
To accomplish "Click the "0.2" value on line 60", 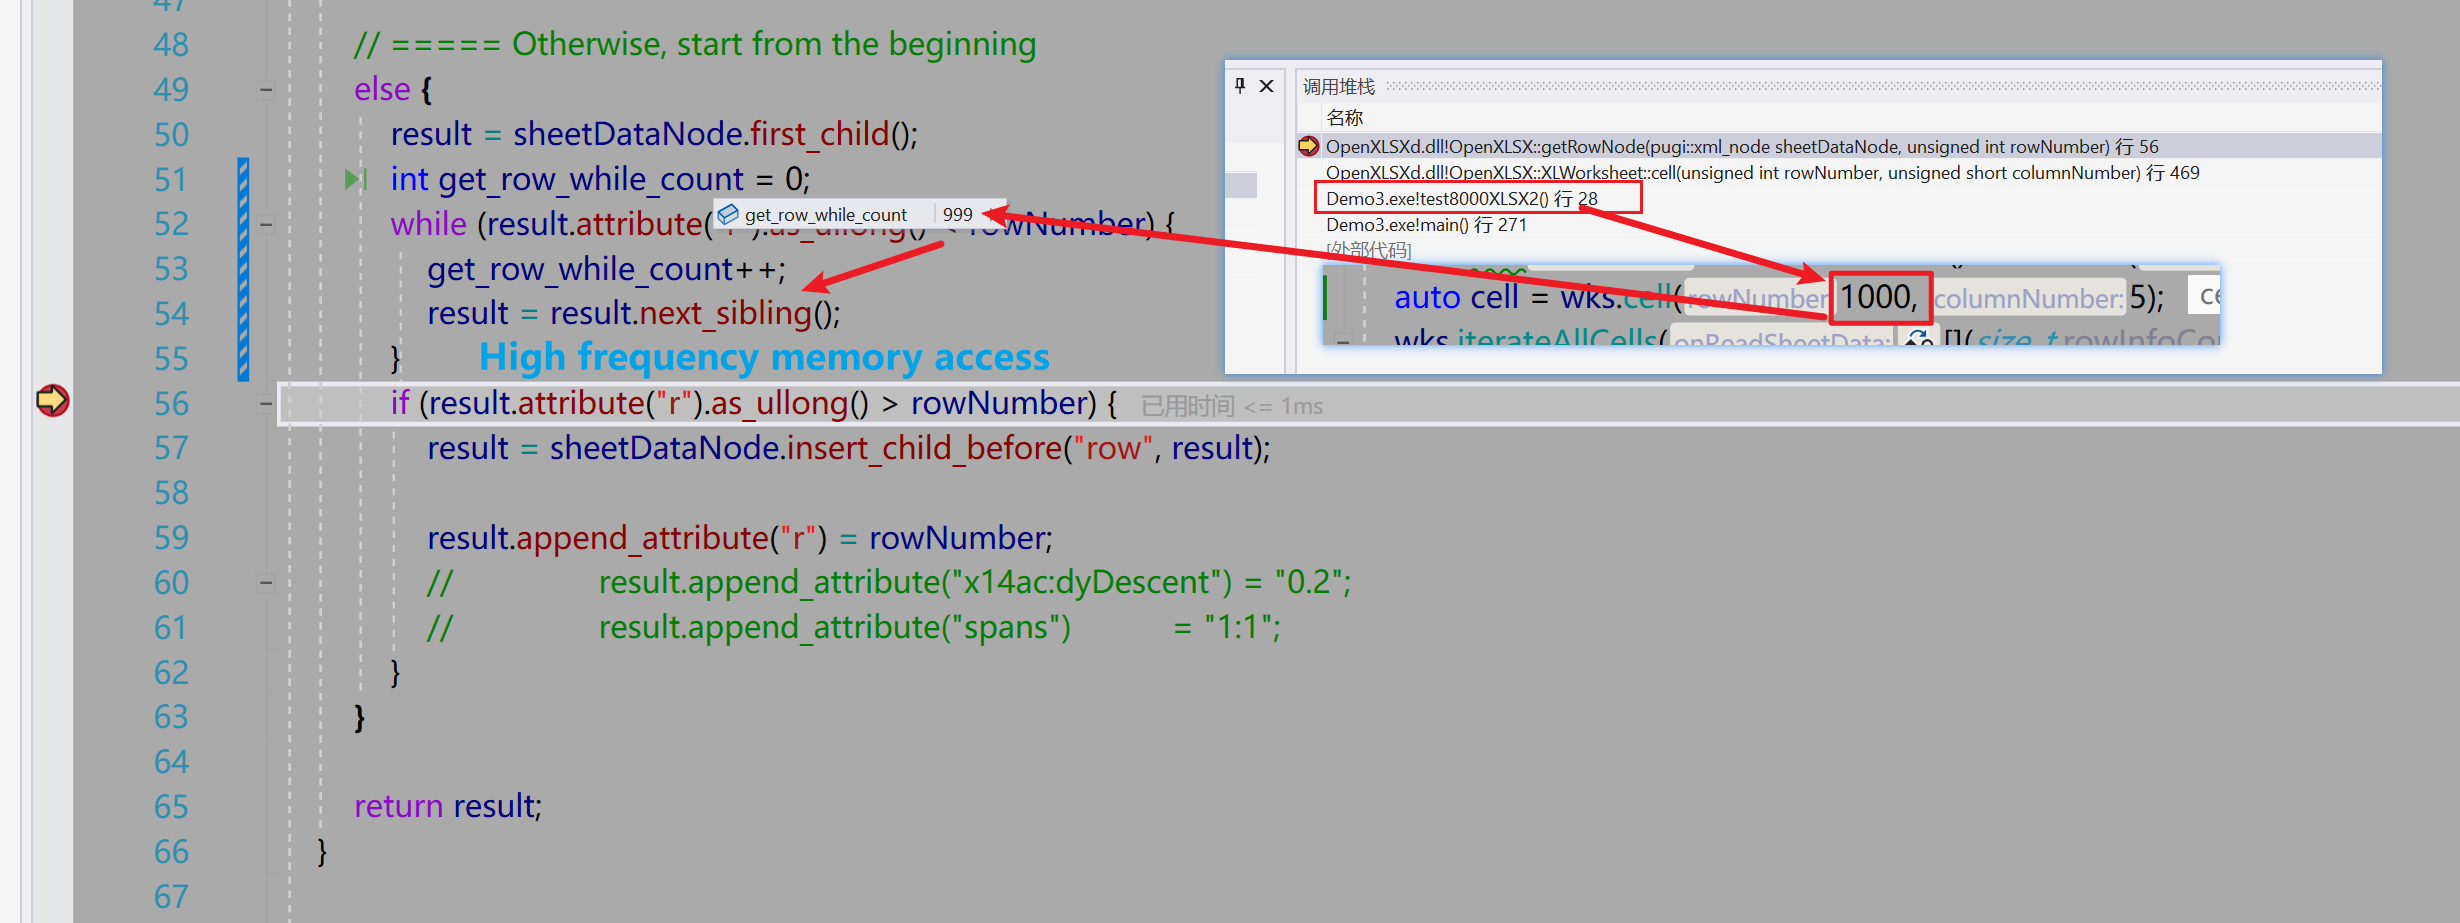I will click(1307, 582).
